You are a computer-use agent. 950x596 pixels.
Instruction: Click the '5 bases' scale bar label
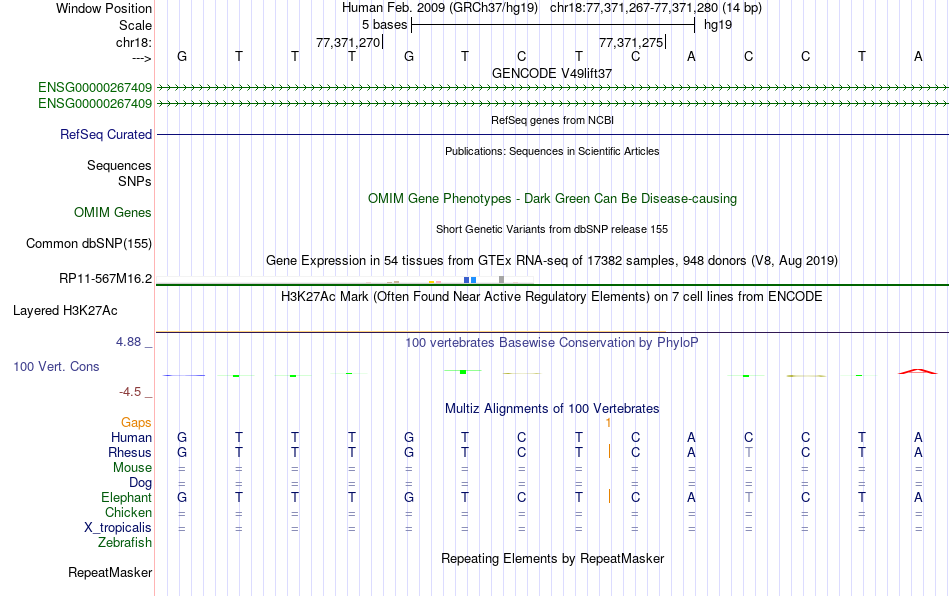click(x=385, y=25)
